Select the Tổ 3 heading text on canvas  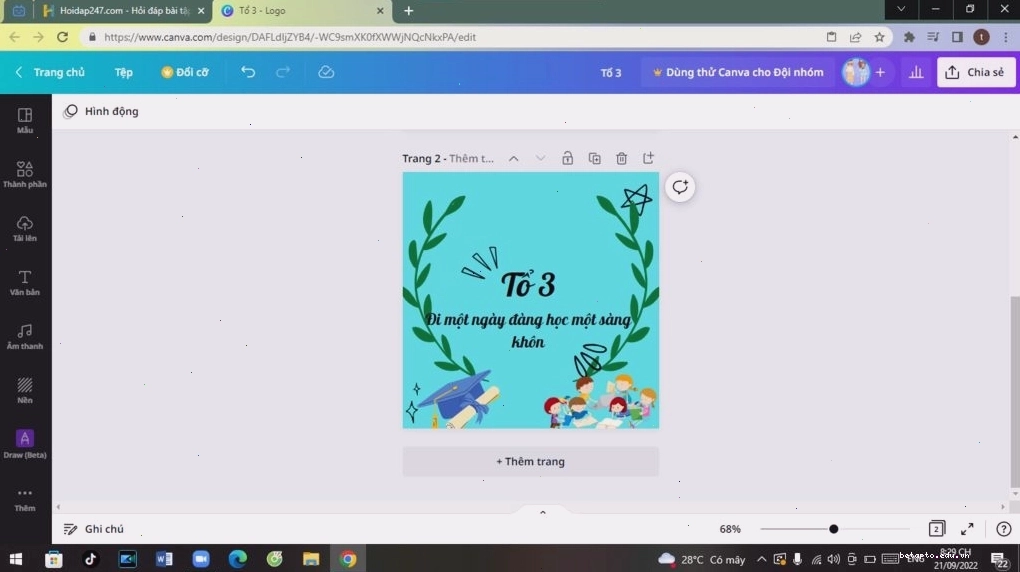[x=528, y=284]
